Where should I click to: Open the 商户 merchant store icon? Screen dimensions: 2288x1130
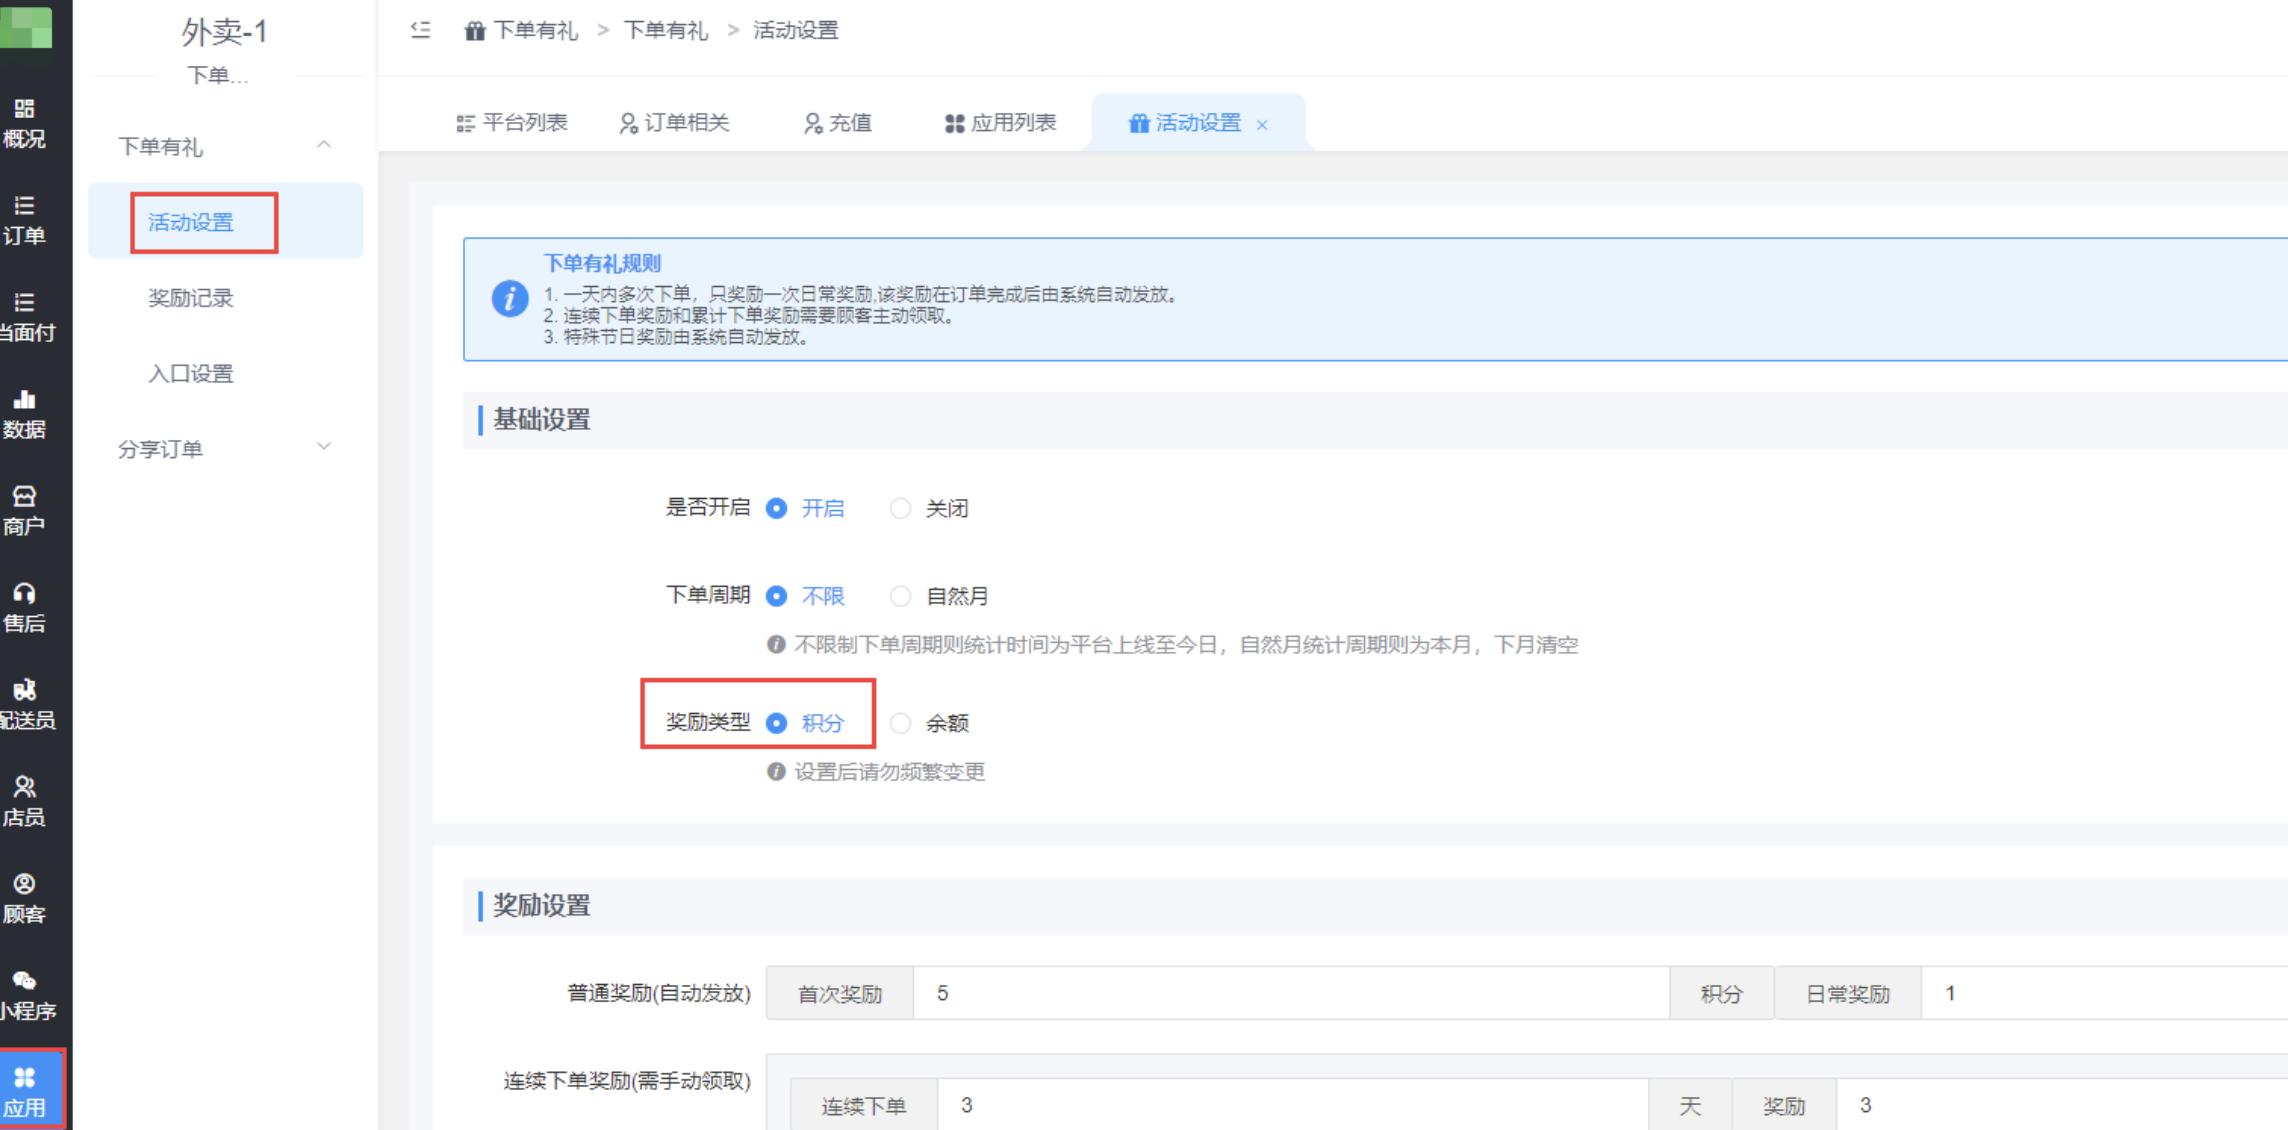pyautogui.click(x=25, y=511)
